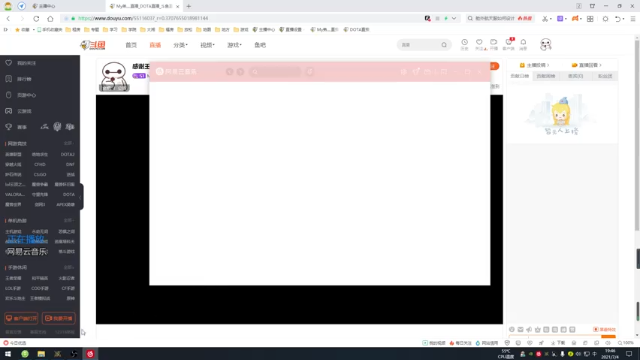Expand the 游戏 dropdown in the site nav

pyautogui.click(x=234, y=45)
